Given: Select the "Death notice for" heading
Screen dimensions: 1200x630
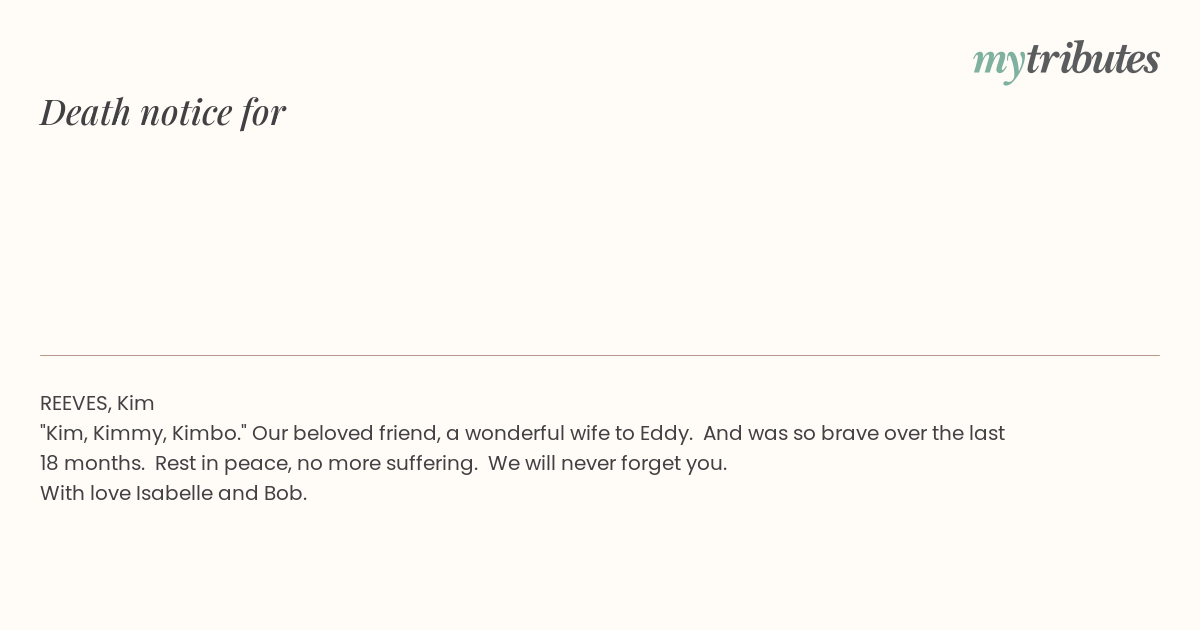Looking at the screenshot, I should (x=163, y=112).
